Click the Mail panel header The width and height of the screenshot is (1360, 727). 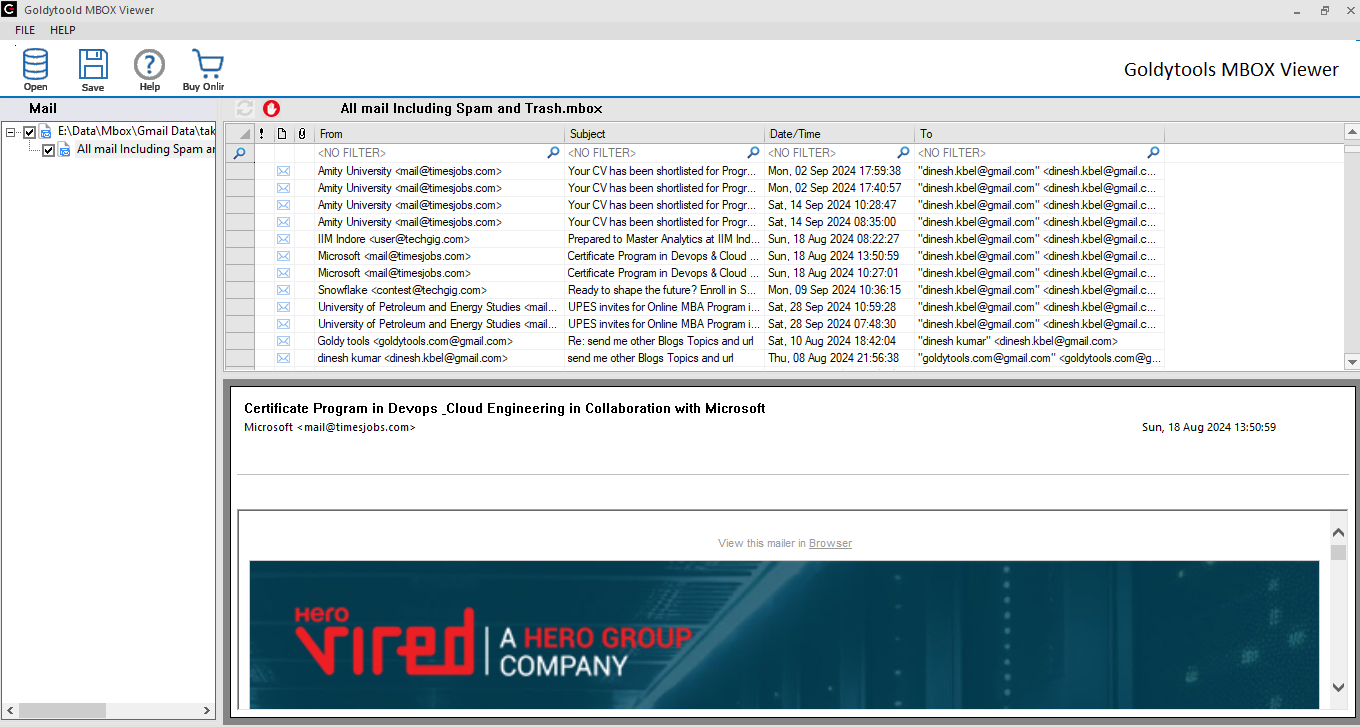point(108,108)
